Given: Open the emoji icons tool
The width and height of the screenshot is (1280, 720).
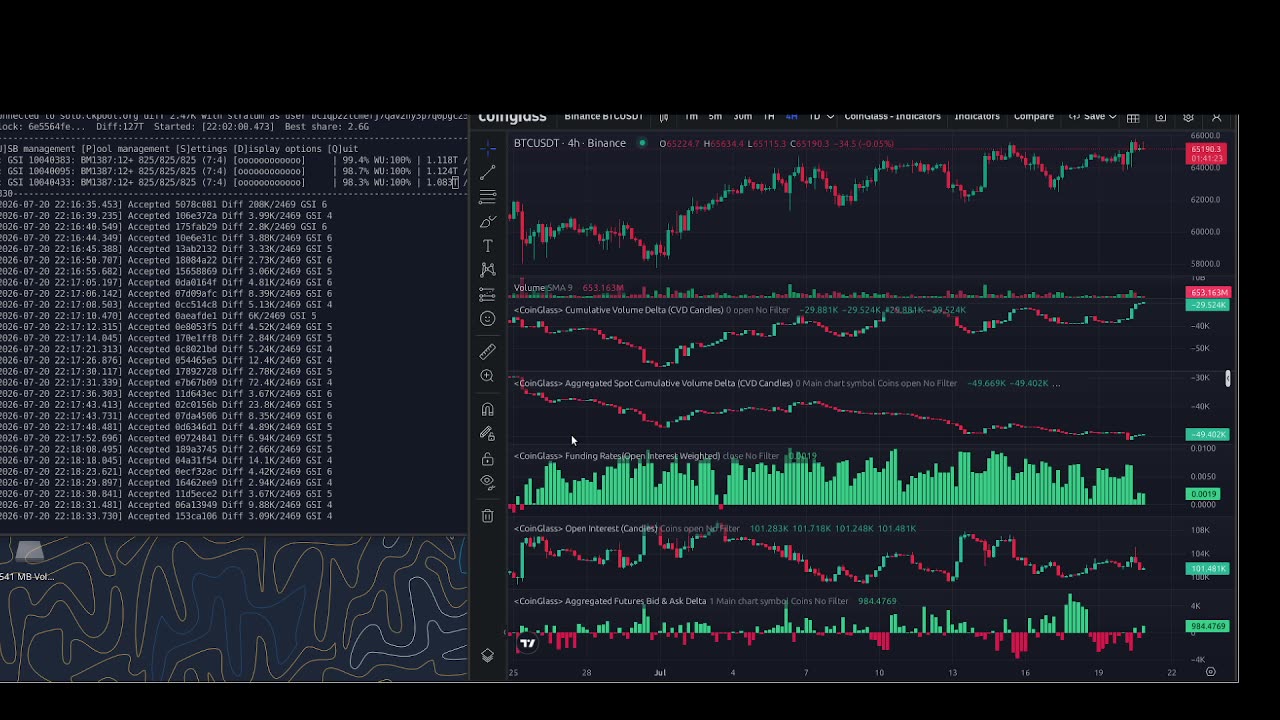Looking at the screenshot, I should click(487, 318).
